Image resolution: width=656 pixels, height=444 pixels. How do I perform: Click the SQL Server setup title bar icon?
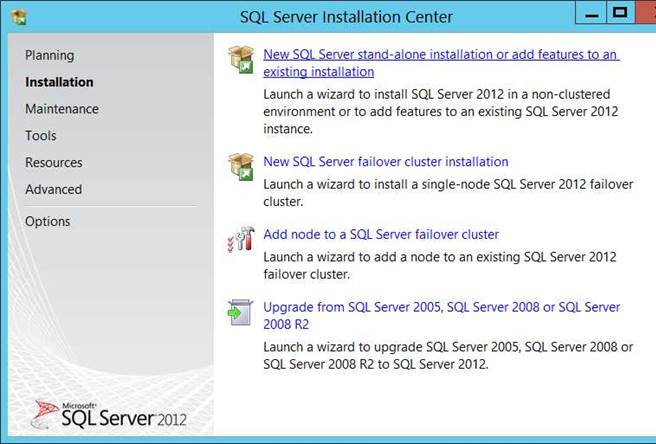point(19,17)
